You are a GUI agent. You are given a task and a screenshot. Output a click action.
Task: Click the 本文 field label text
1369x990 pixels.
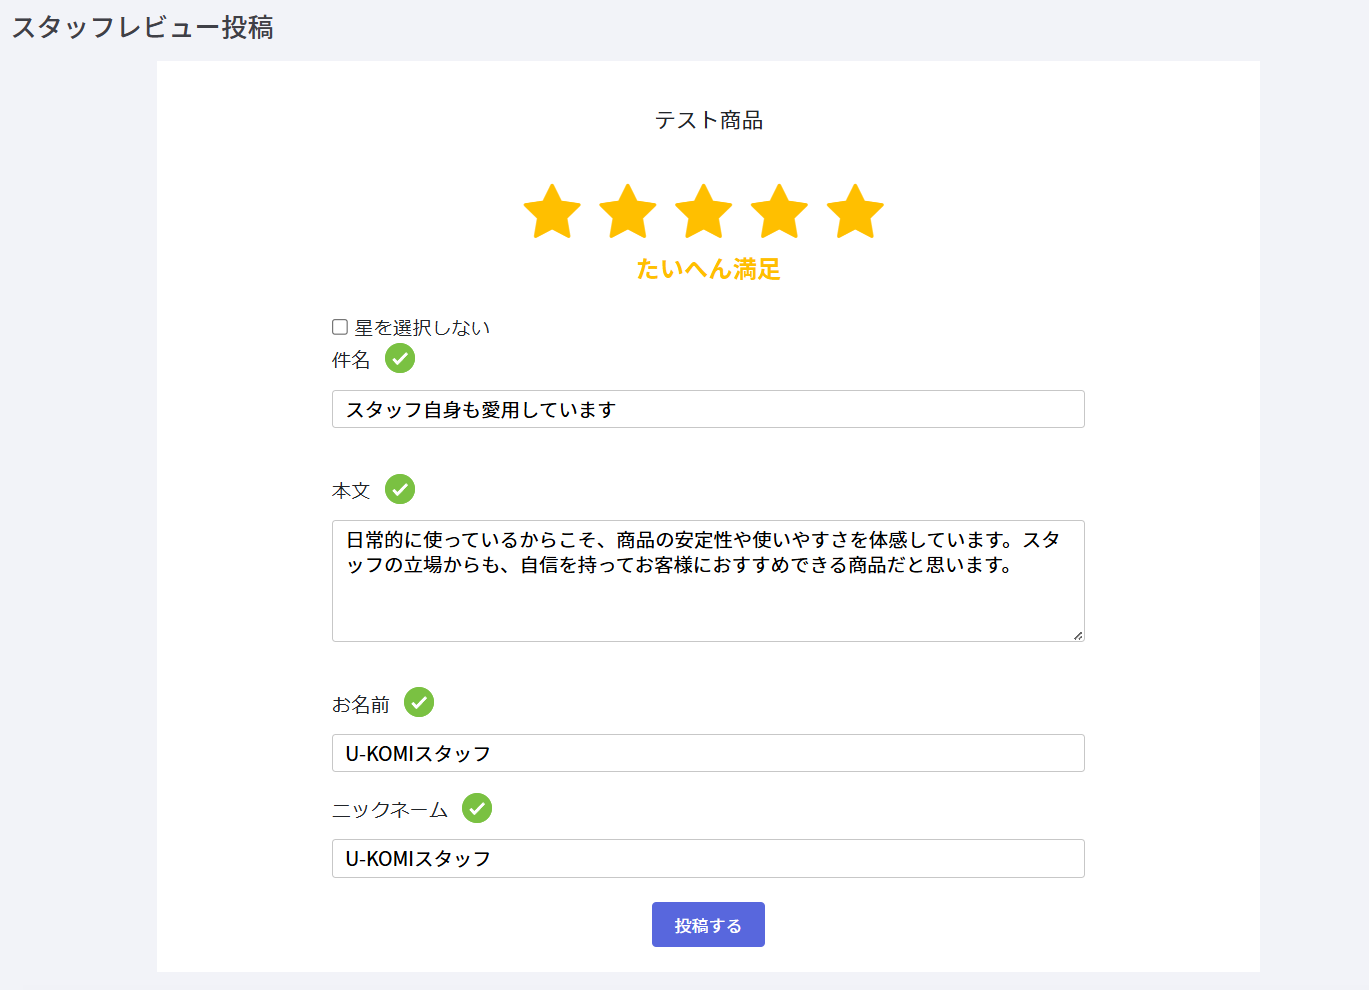(351, 491)
